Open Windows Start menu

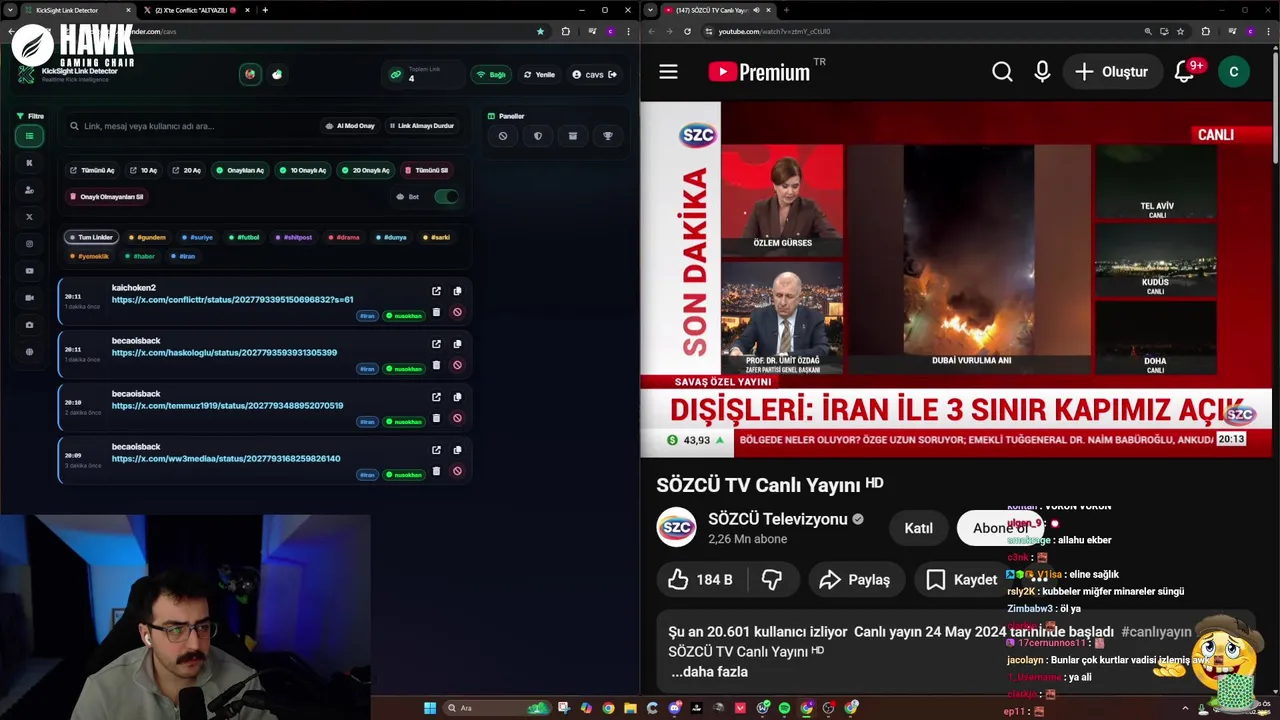point(430,708)
